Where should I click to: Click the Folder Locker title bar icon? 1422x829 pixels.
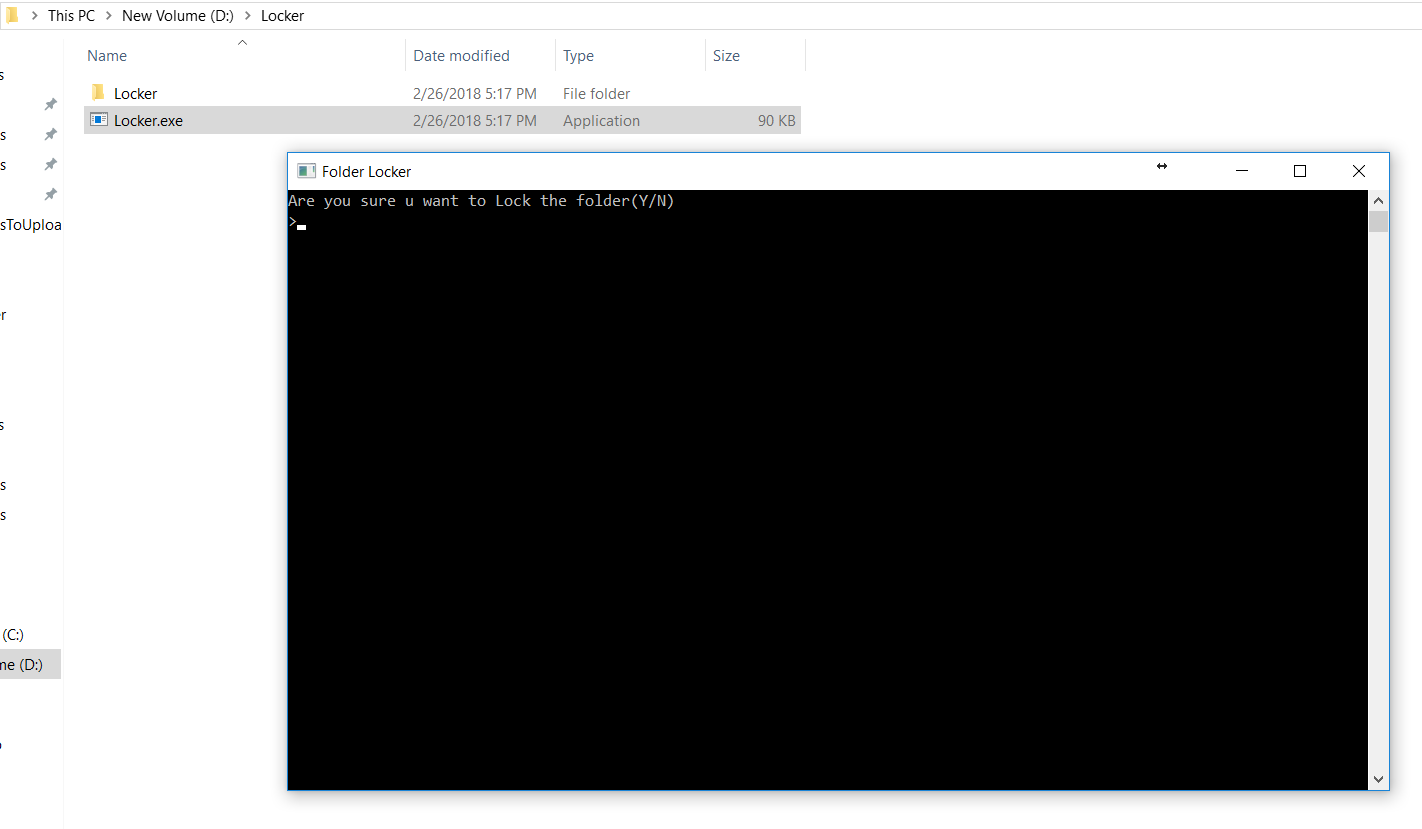click(306, 170)
